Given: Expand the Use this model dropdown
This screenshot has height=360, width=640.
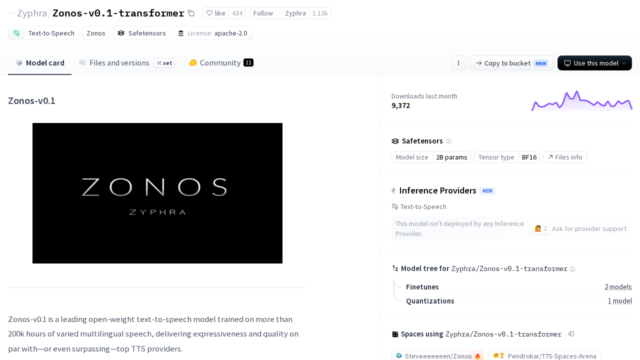Looking at the screenshot, I should (x=595, y=63).
